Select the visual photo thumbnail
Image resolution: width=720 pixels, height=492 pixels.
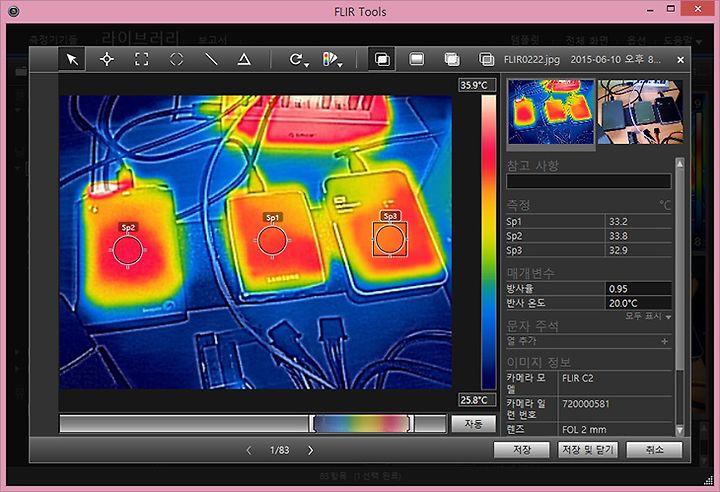click(640, 112)
